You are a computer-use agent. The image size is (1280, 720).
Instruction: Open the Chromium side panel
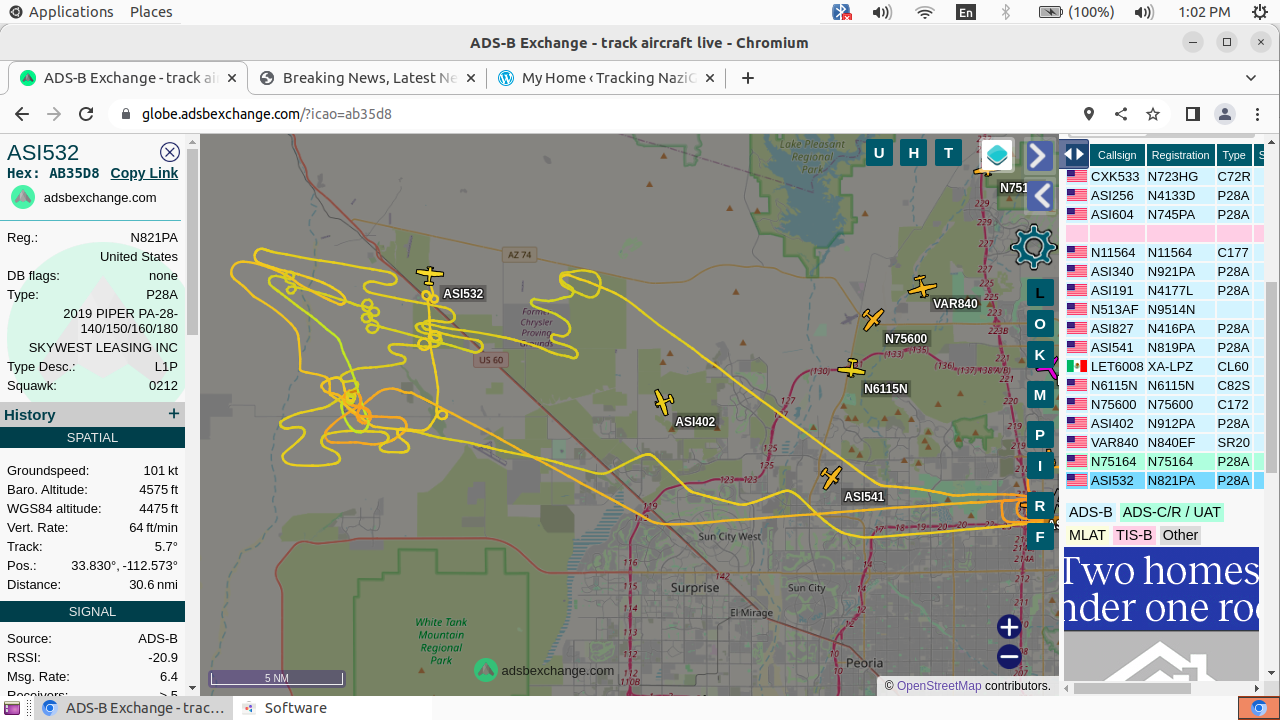coord(1192,114)
